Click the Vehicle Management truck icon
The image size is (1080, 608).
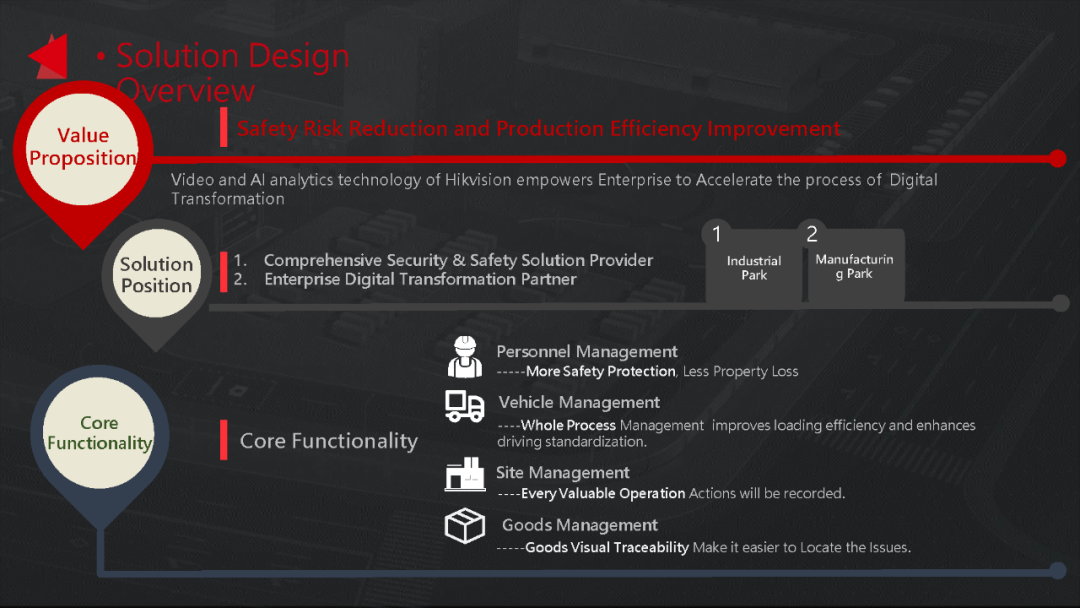[x=464, y=406]
